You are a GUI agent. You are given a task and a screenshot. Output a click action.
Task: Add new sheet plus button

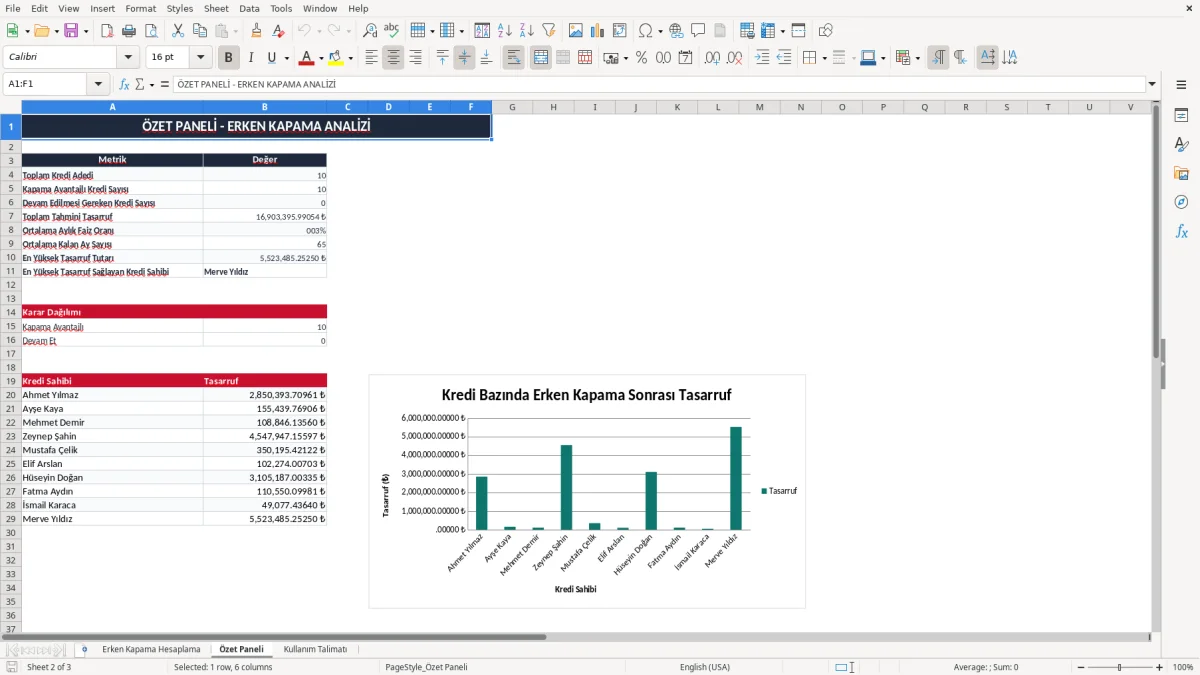tap(84, 649)
